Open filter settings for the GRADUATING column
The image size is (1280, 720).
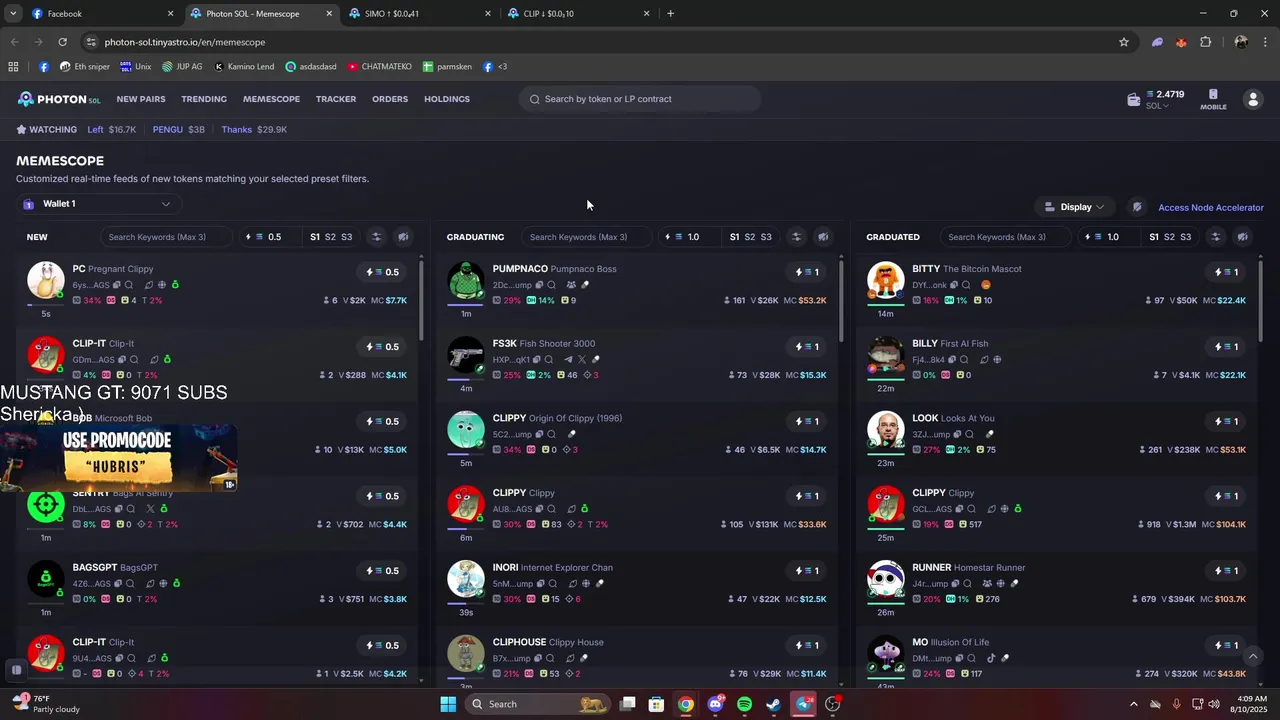point(796,237)
